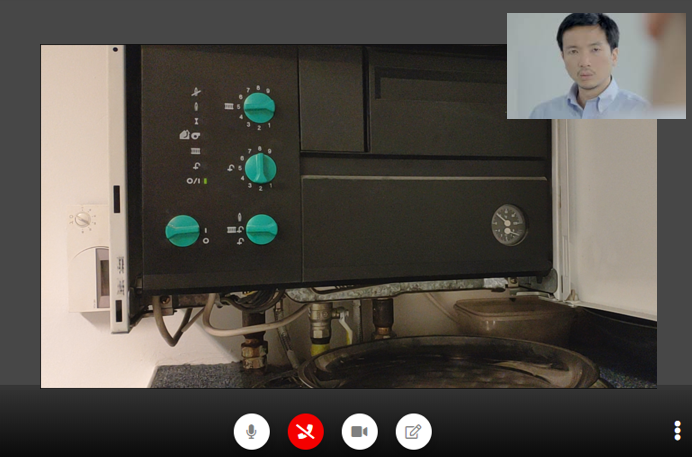The width and height of the screenshot is (692, 457).
Task: Mute the microphone
Action: (x=251, y=432)
